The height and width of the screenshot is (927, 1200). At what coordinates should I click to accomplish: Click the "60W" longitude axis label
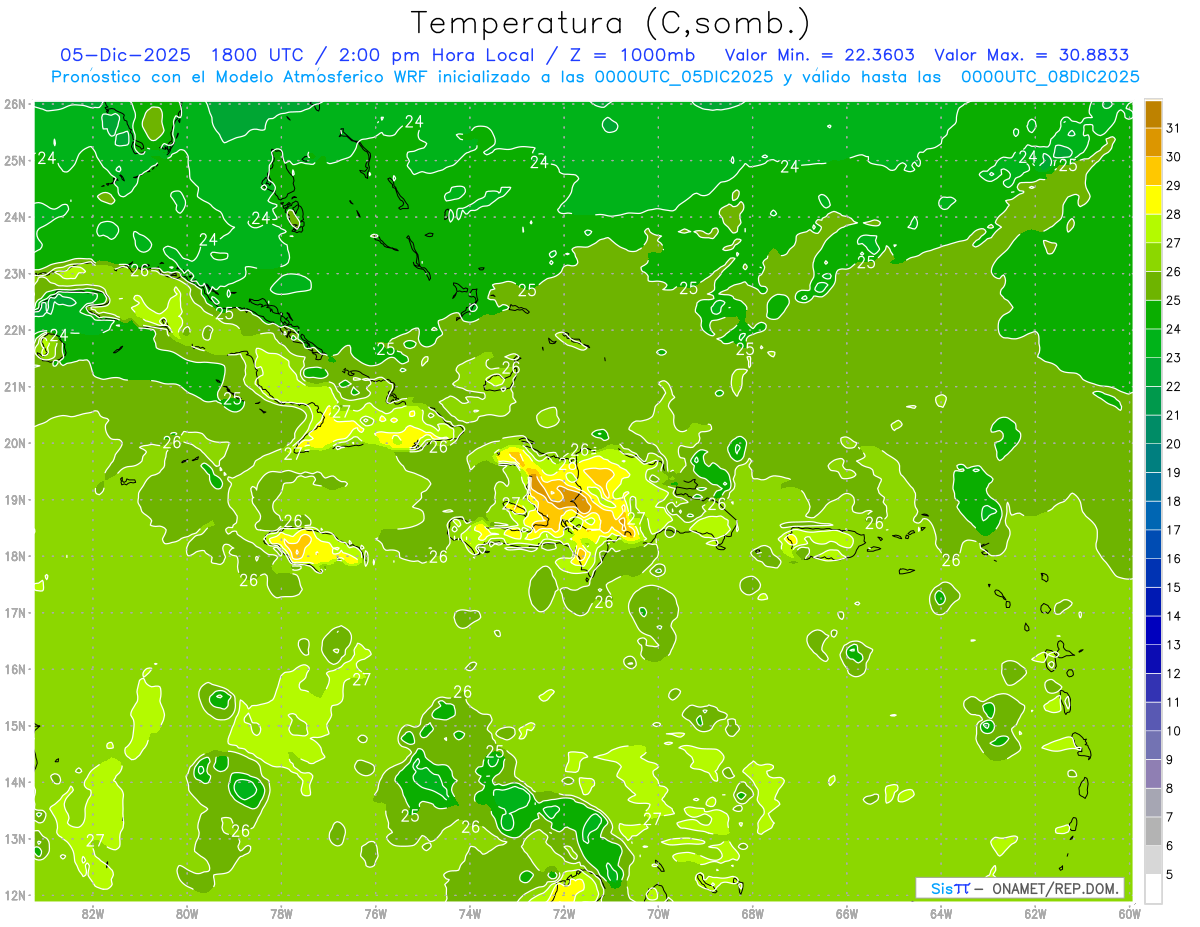[x=1129, y=913]
